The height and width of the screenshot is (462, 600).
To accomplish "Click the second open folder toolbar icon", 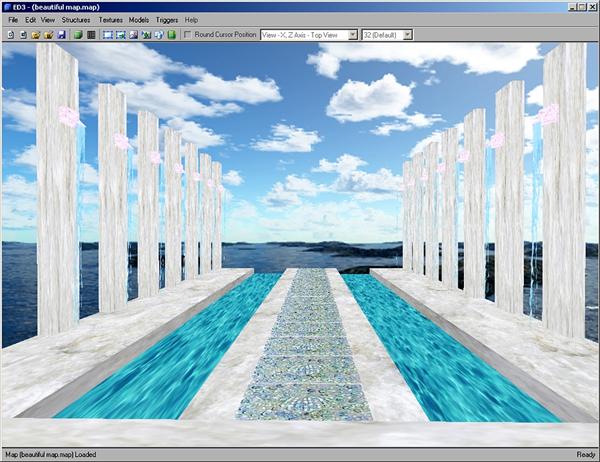I will [48, 34].
